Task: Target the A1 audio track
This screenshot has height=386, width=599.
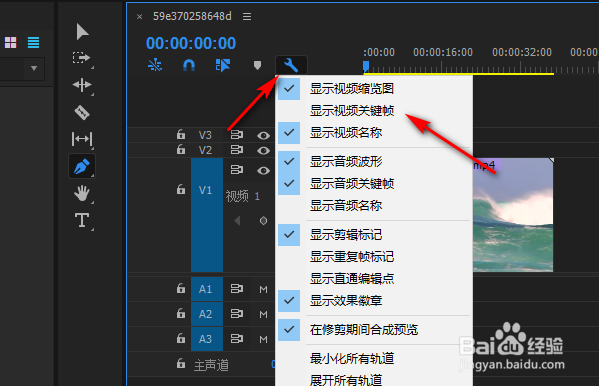Action: pos(207,289)
